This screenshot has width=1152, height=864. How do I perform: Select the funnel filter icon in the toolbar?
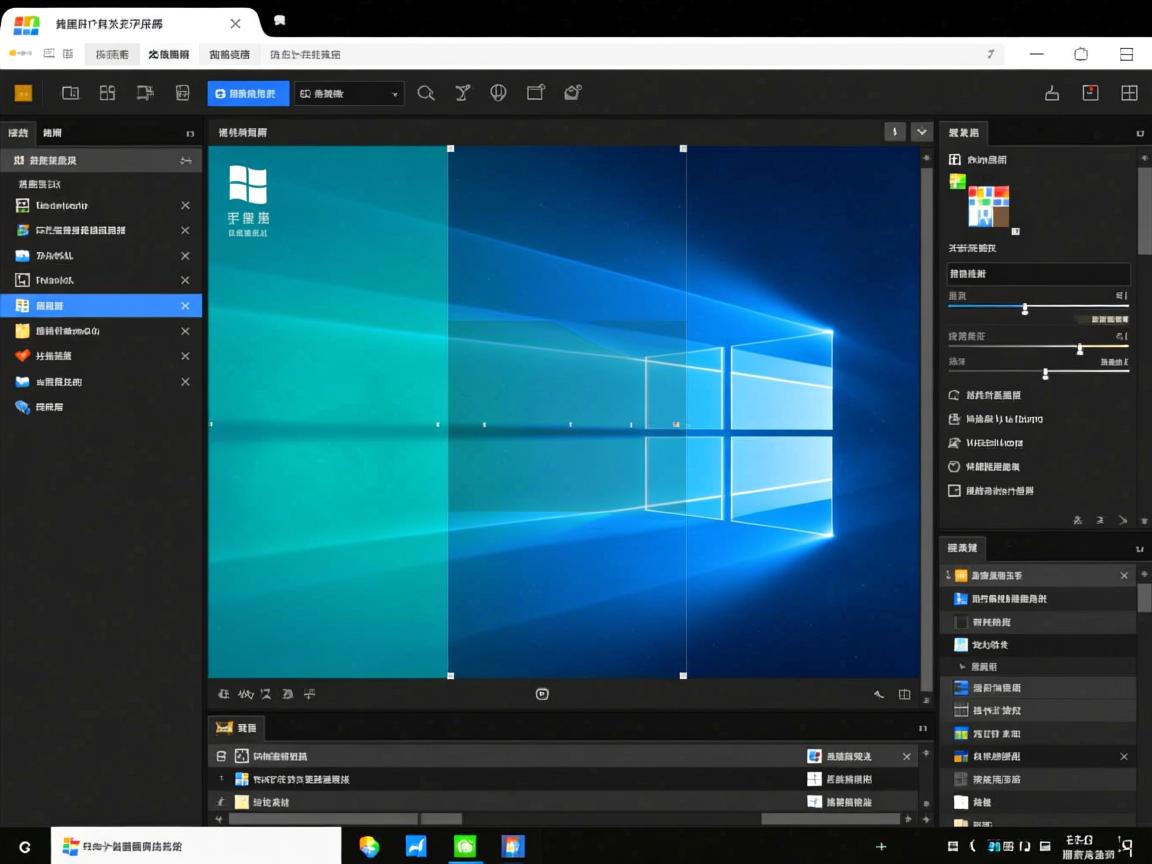click(463, 93)
